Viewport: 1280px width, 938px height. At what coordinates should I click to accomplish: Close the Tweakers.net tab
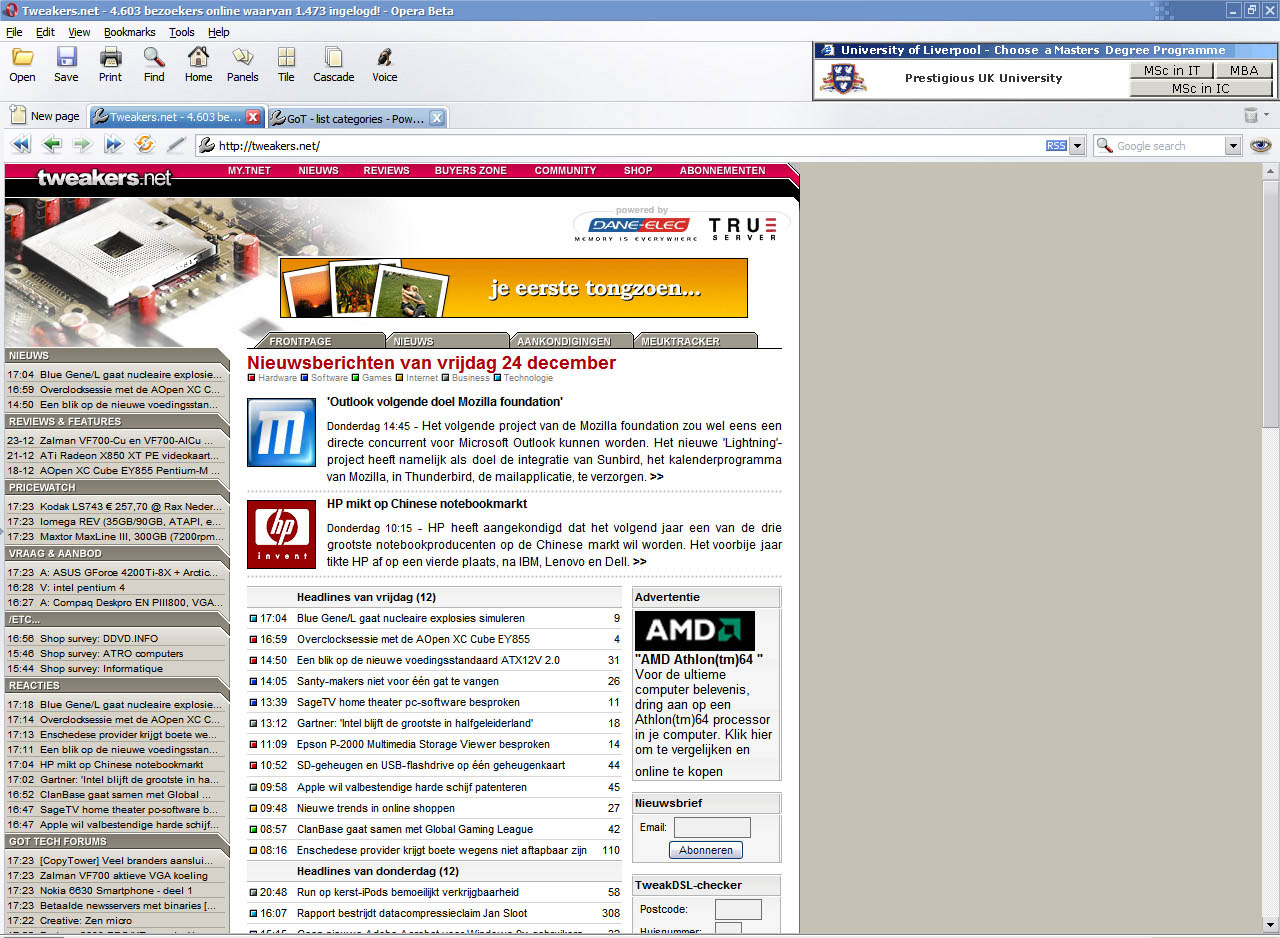(253, 118)
